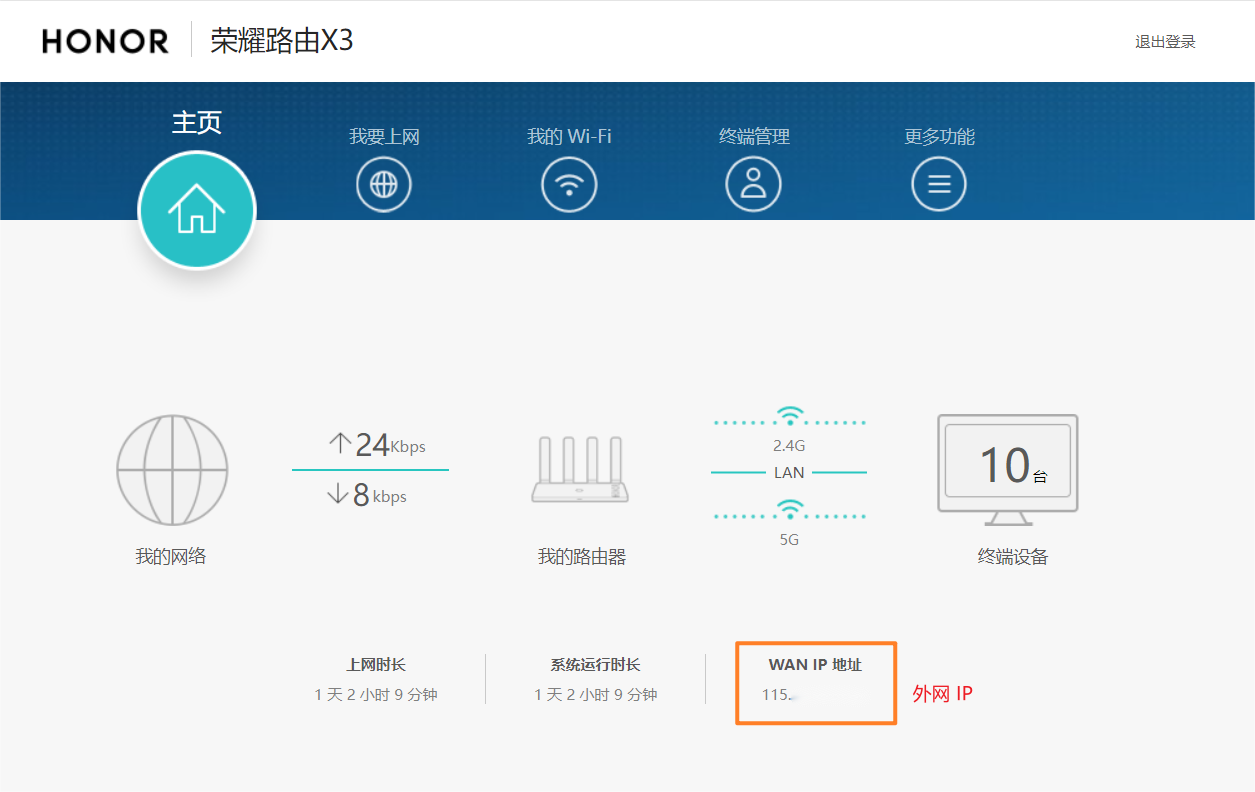Open the More Functions menu icon
This screenshot has height=792, width=1255.
point(938,185)
